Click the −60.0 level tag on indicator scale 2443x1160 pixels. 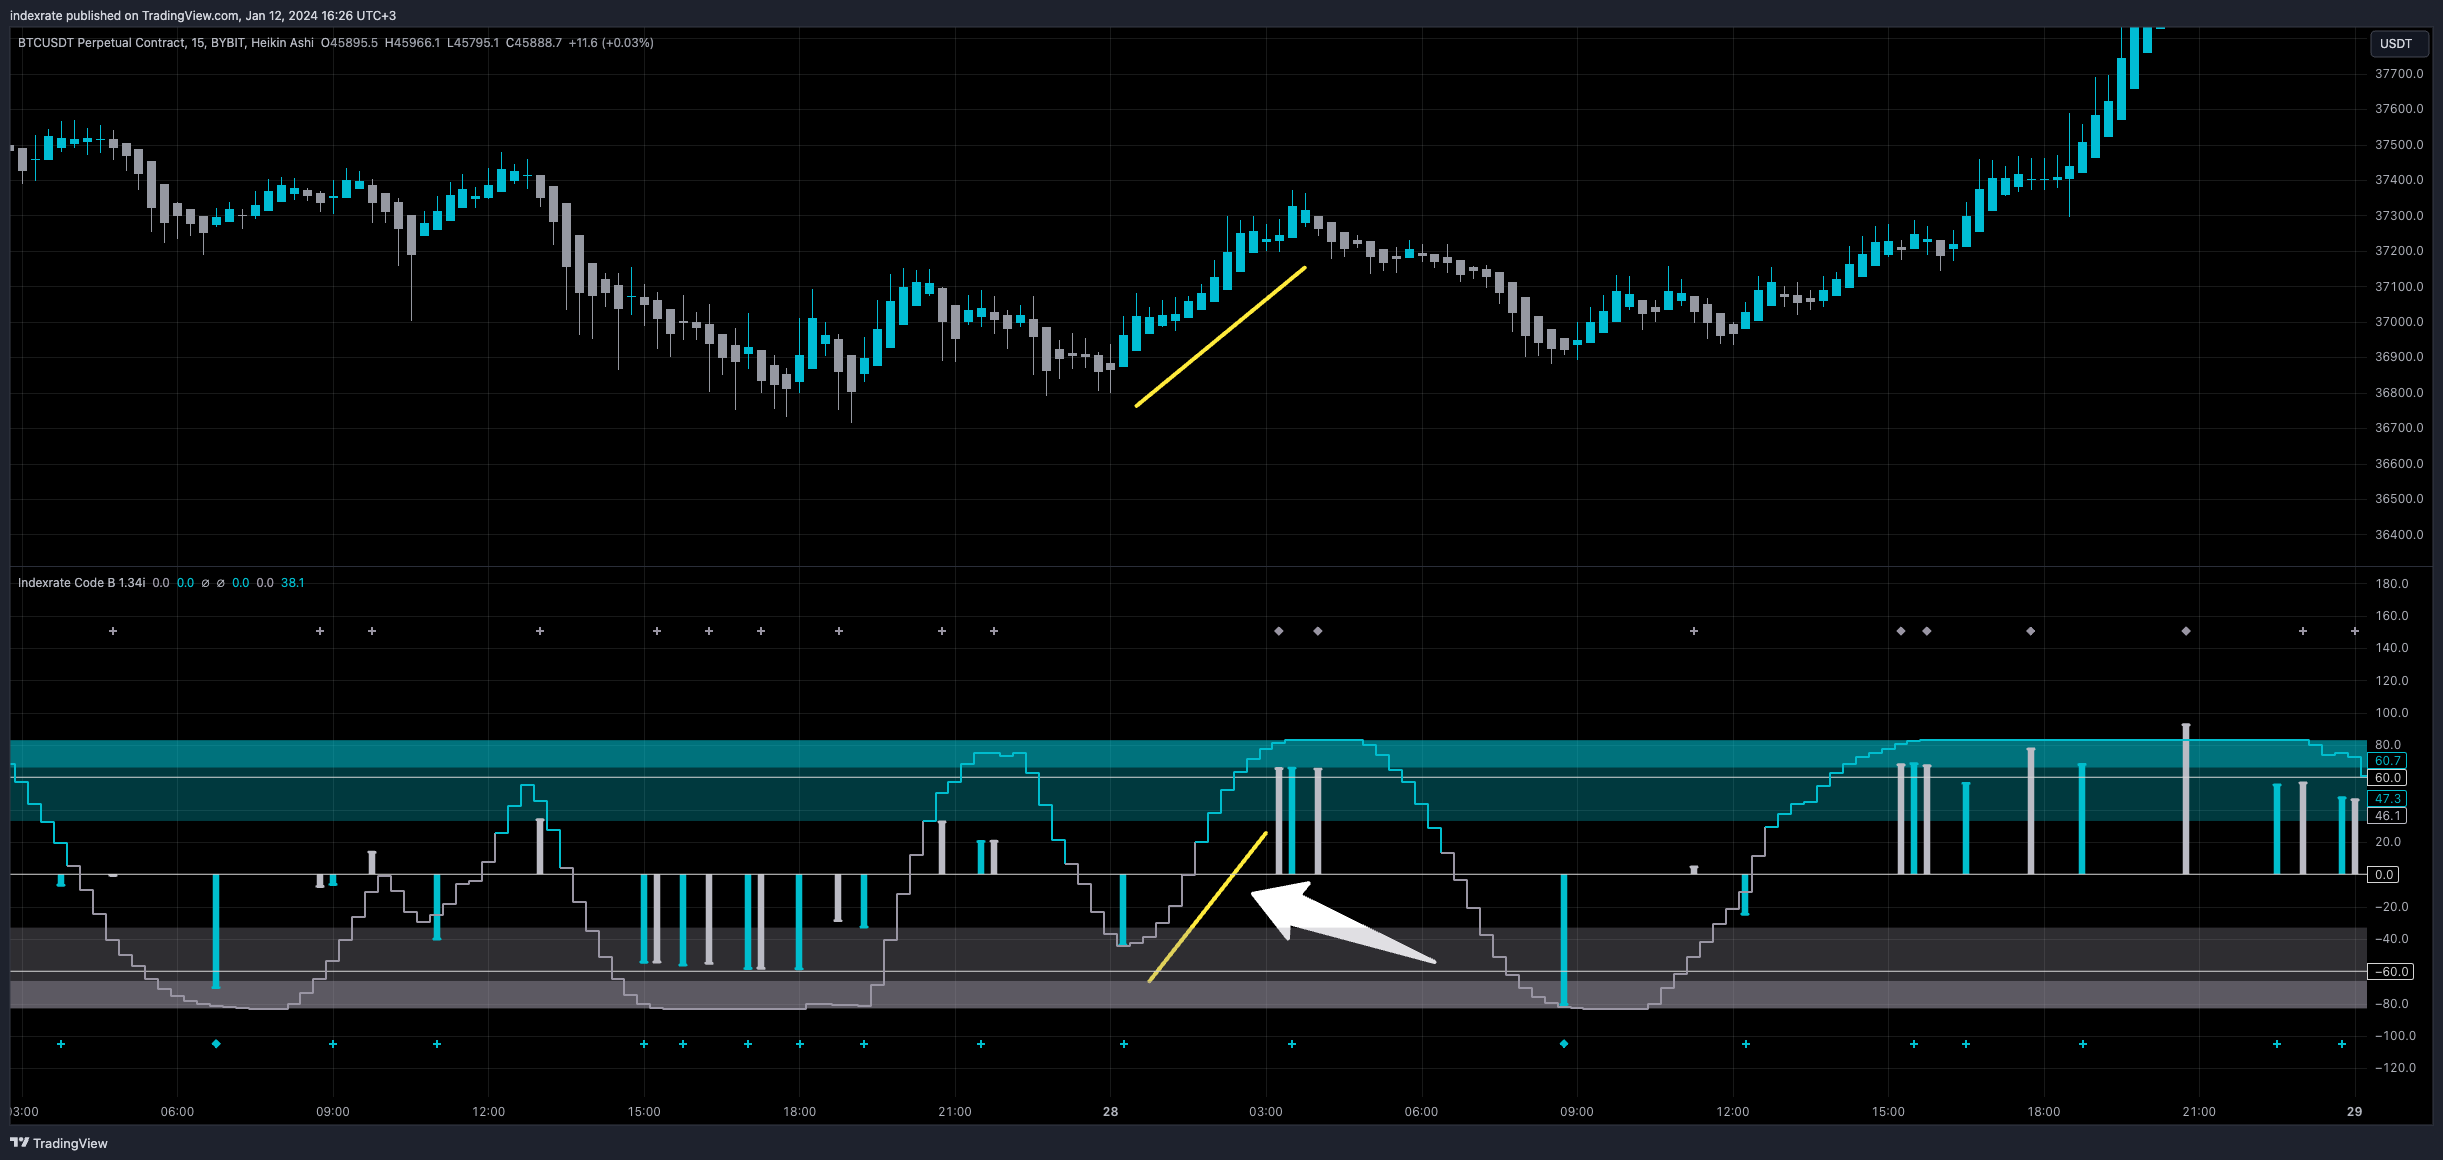coord(2391,972)
